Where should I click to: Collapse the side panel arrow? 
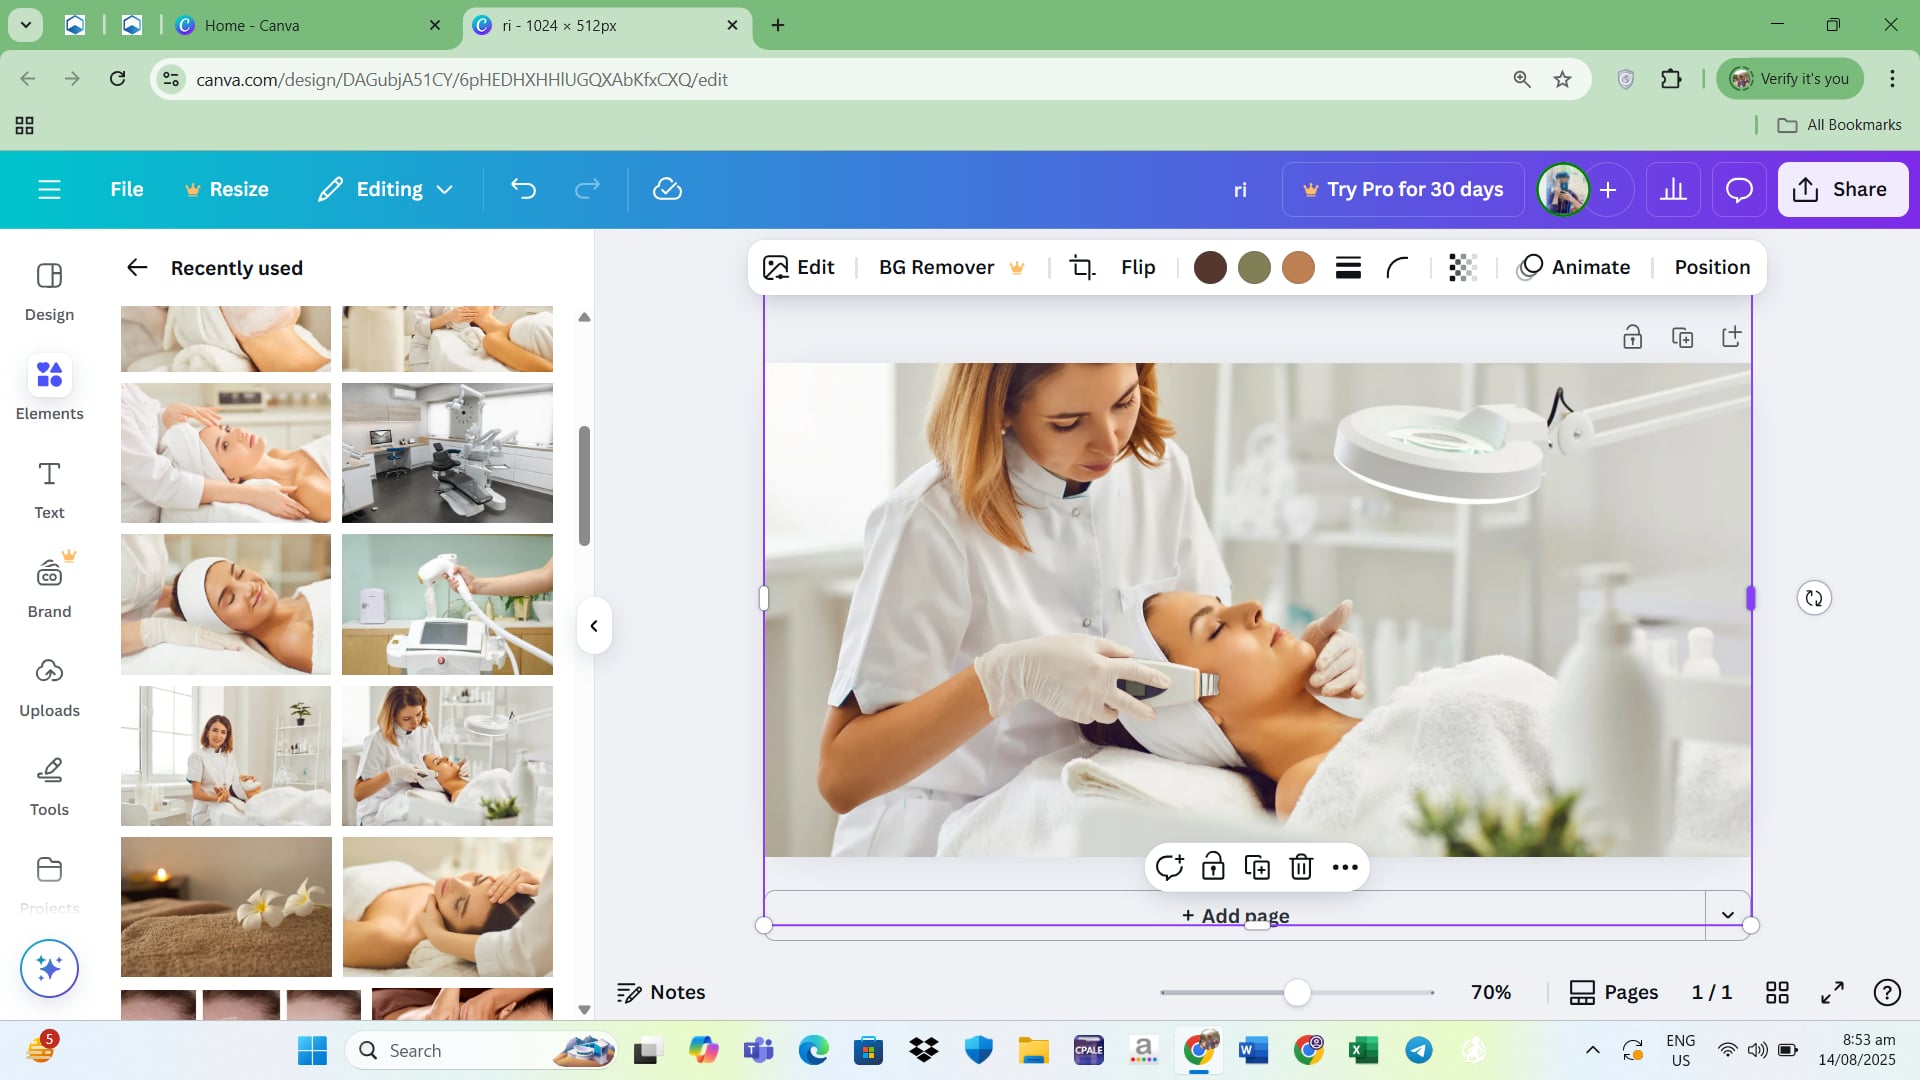(x=594, y=626)
